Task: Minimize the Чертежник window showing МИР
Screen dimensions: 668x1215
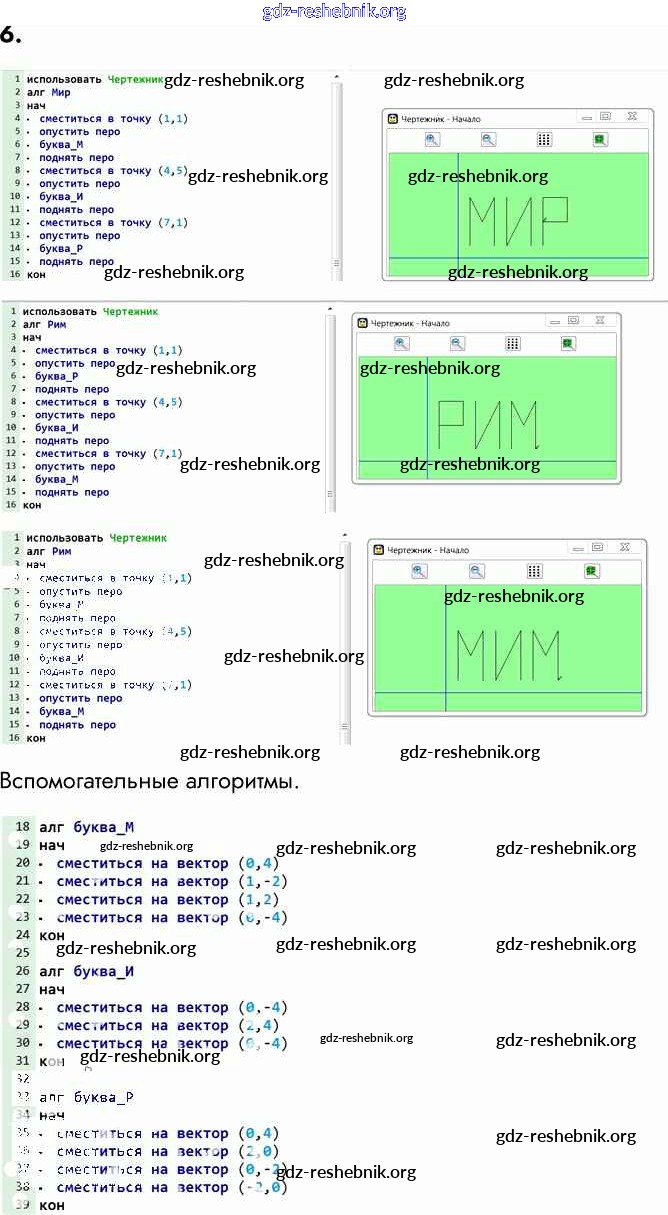Action: point(585,117)
